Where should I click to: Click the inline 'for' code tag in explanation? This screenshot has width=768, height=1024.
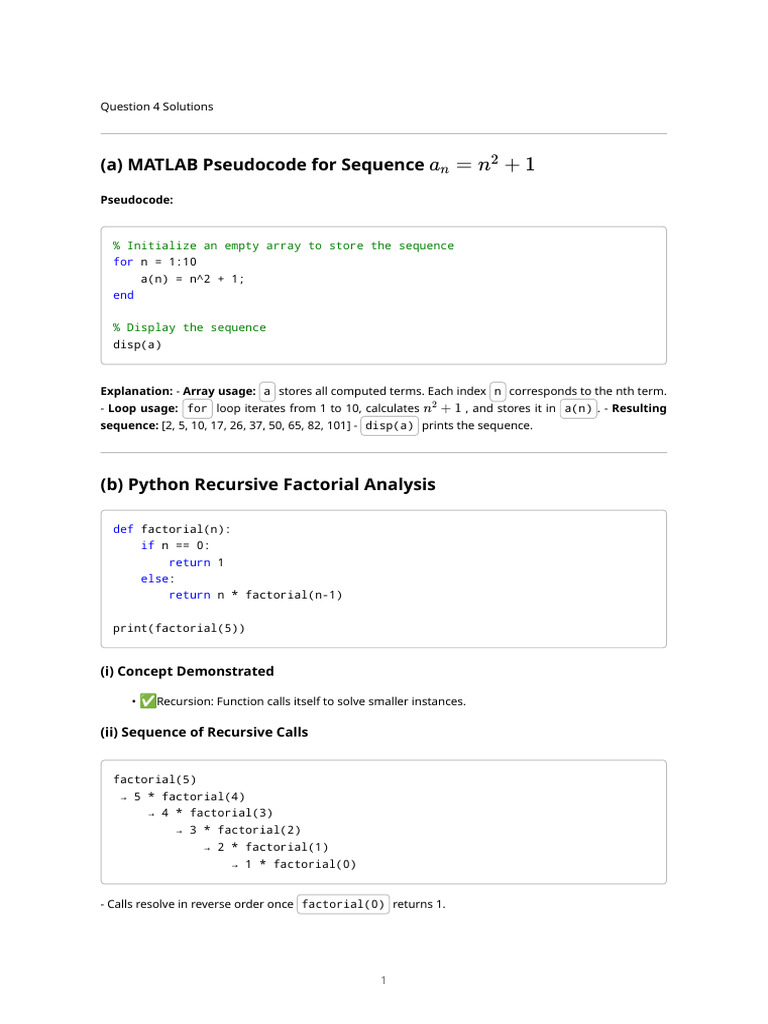click(x=197, y=408)
